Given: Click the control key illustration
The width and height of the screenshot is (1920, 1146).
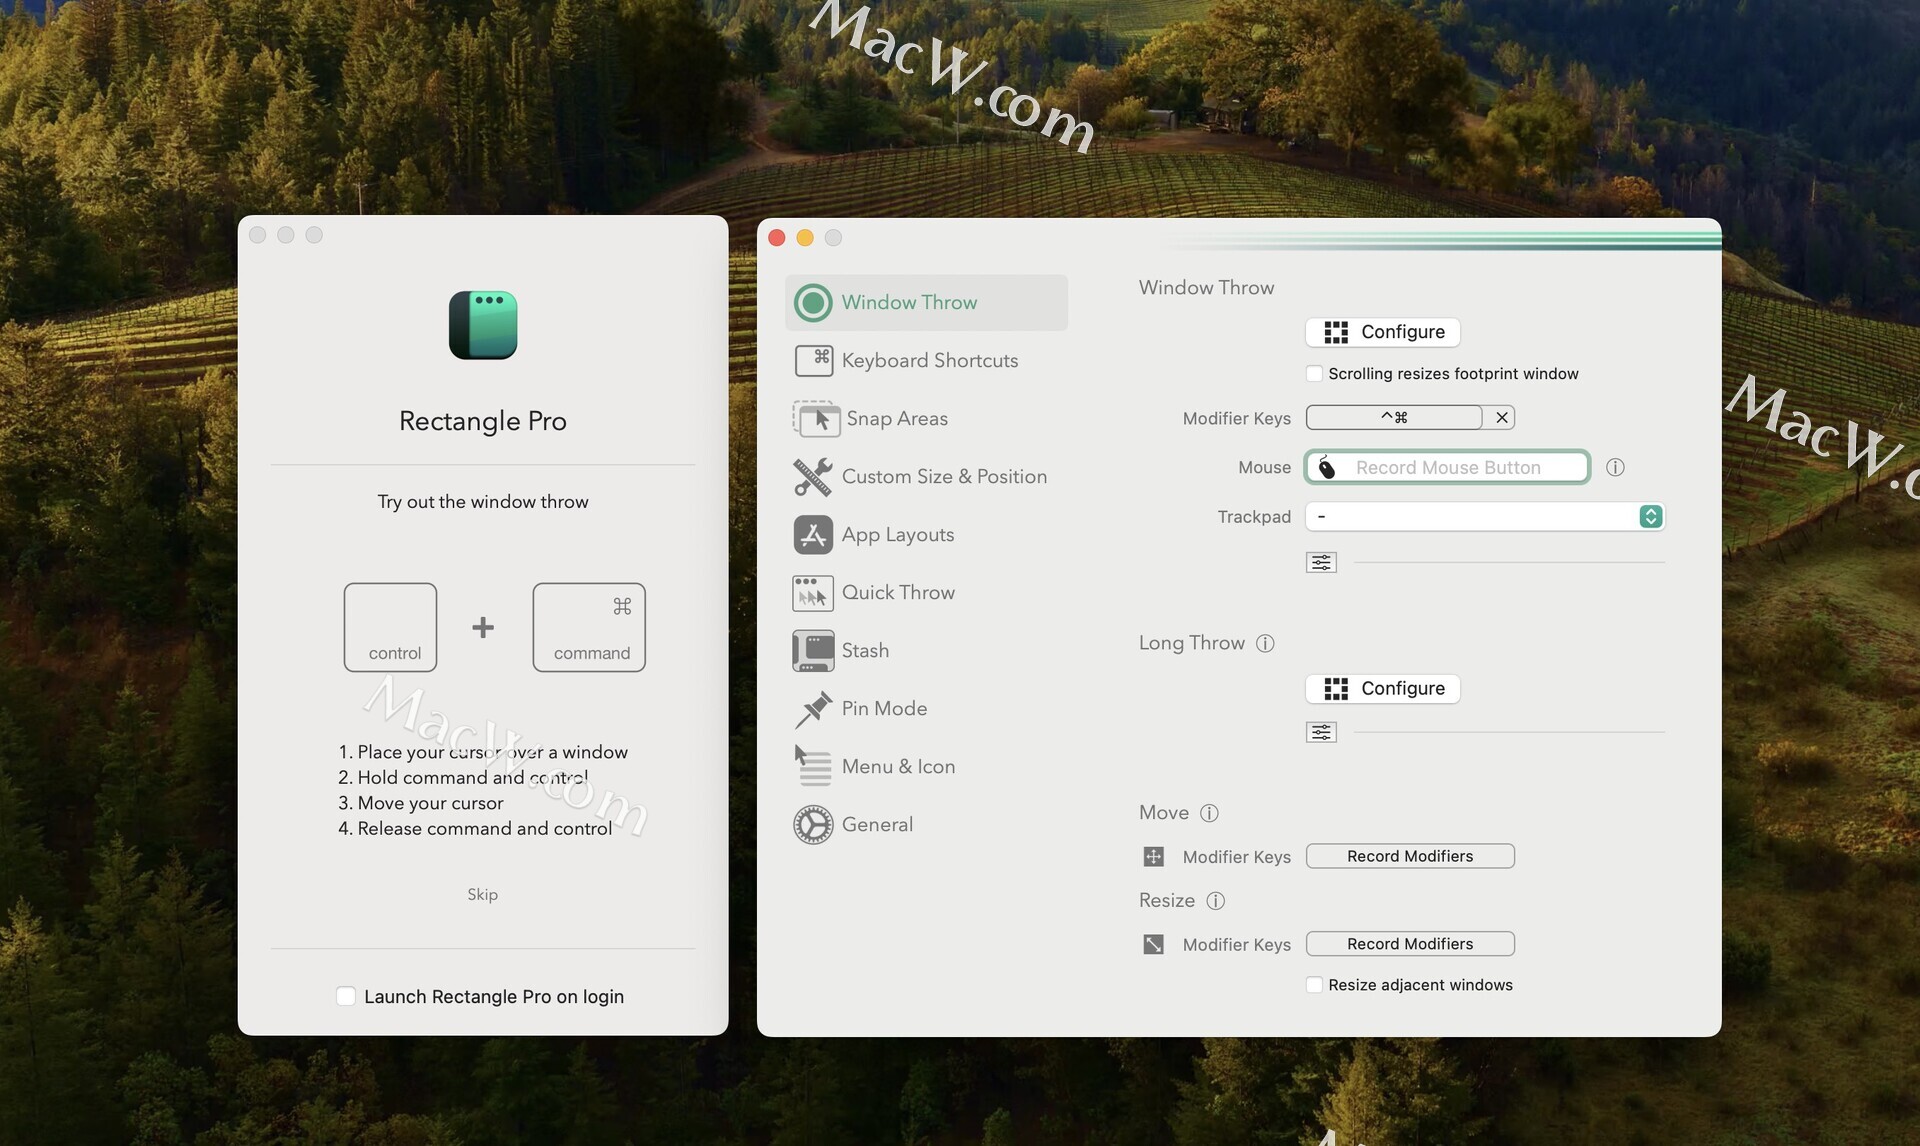Looking at the screenshot, I should (x=390, y=627).
